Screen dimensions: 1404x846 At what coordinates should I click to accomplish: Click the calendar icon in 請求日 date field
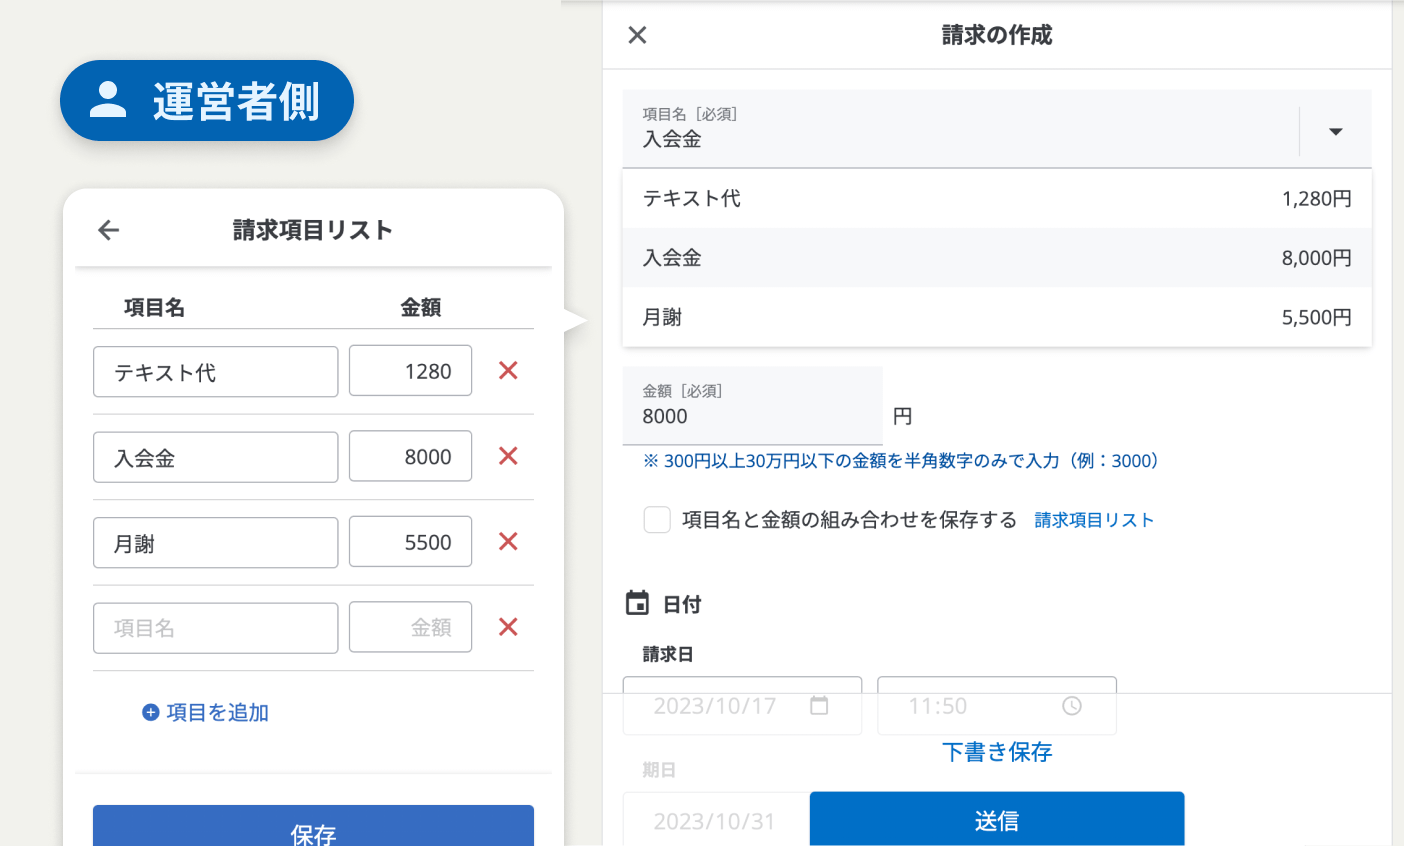coord(819,706)
